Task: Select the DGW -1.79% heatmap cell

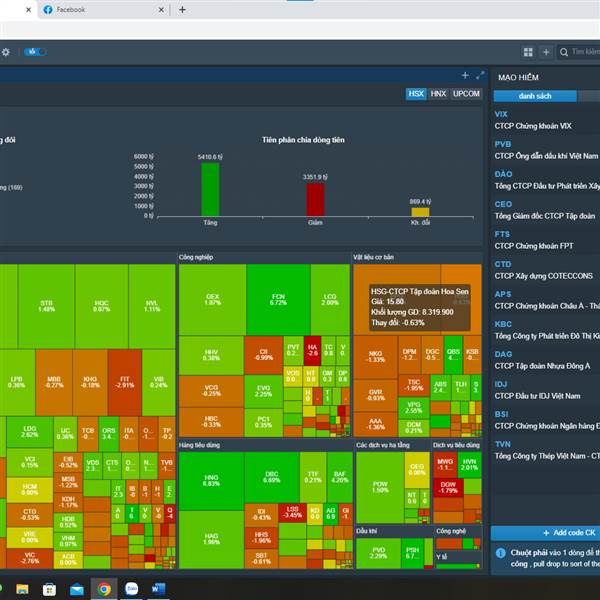Action: [448, 488]
